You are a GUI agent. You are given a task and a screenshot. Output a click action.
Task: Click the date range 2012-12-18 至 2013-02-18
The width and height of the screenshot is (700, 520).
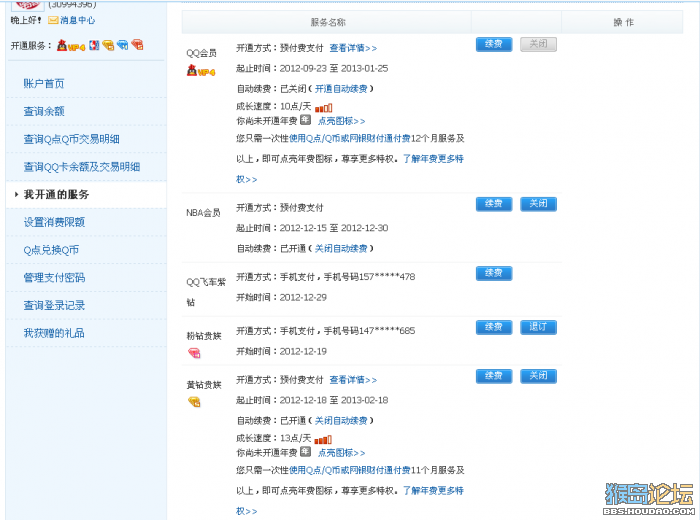point(333,400)
